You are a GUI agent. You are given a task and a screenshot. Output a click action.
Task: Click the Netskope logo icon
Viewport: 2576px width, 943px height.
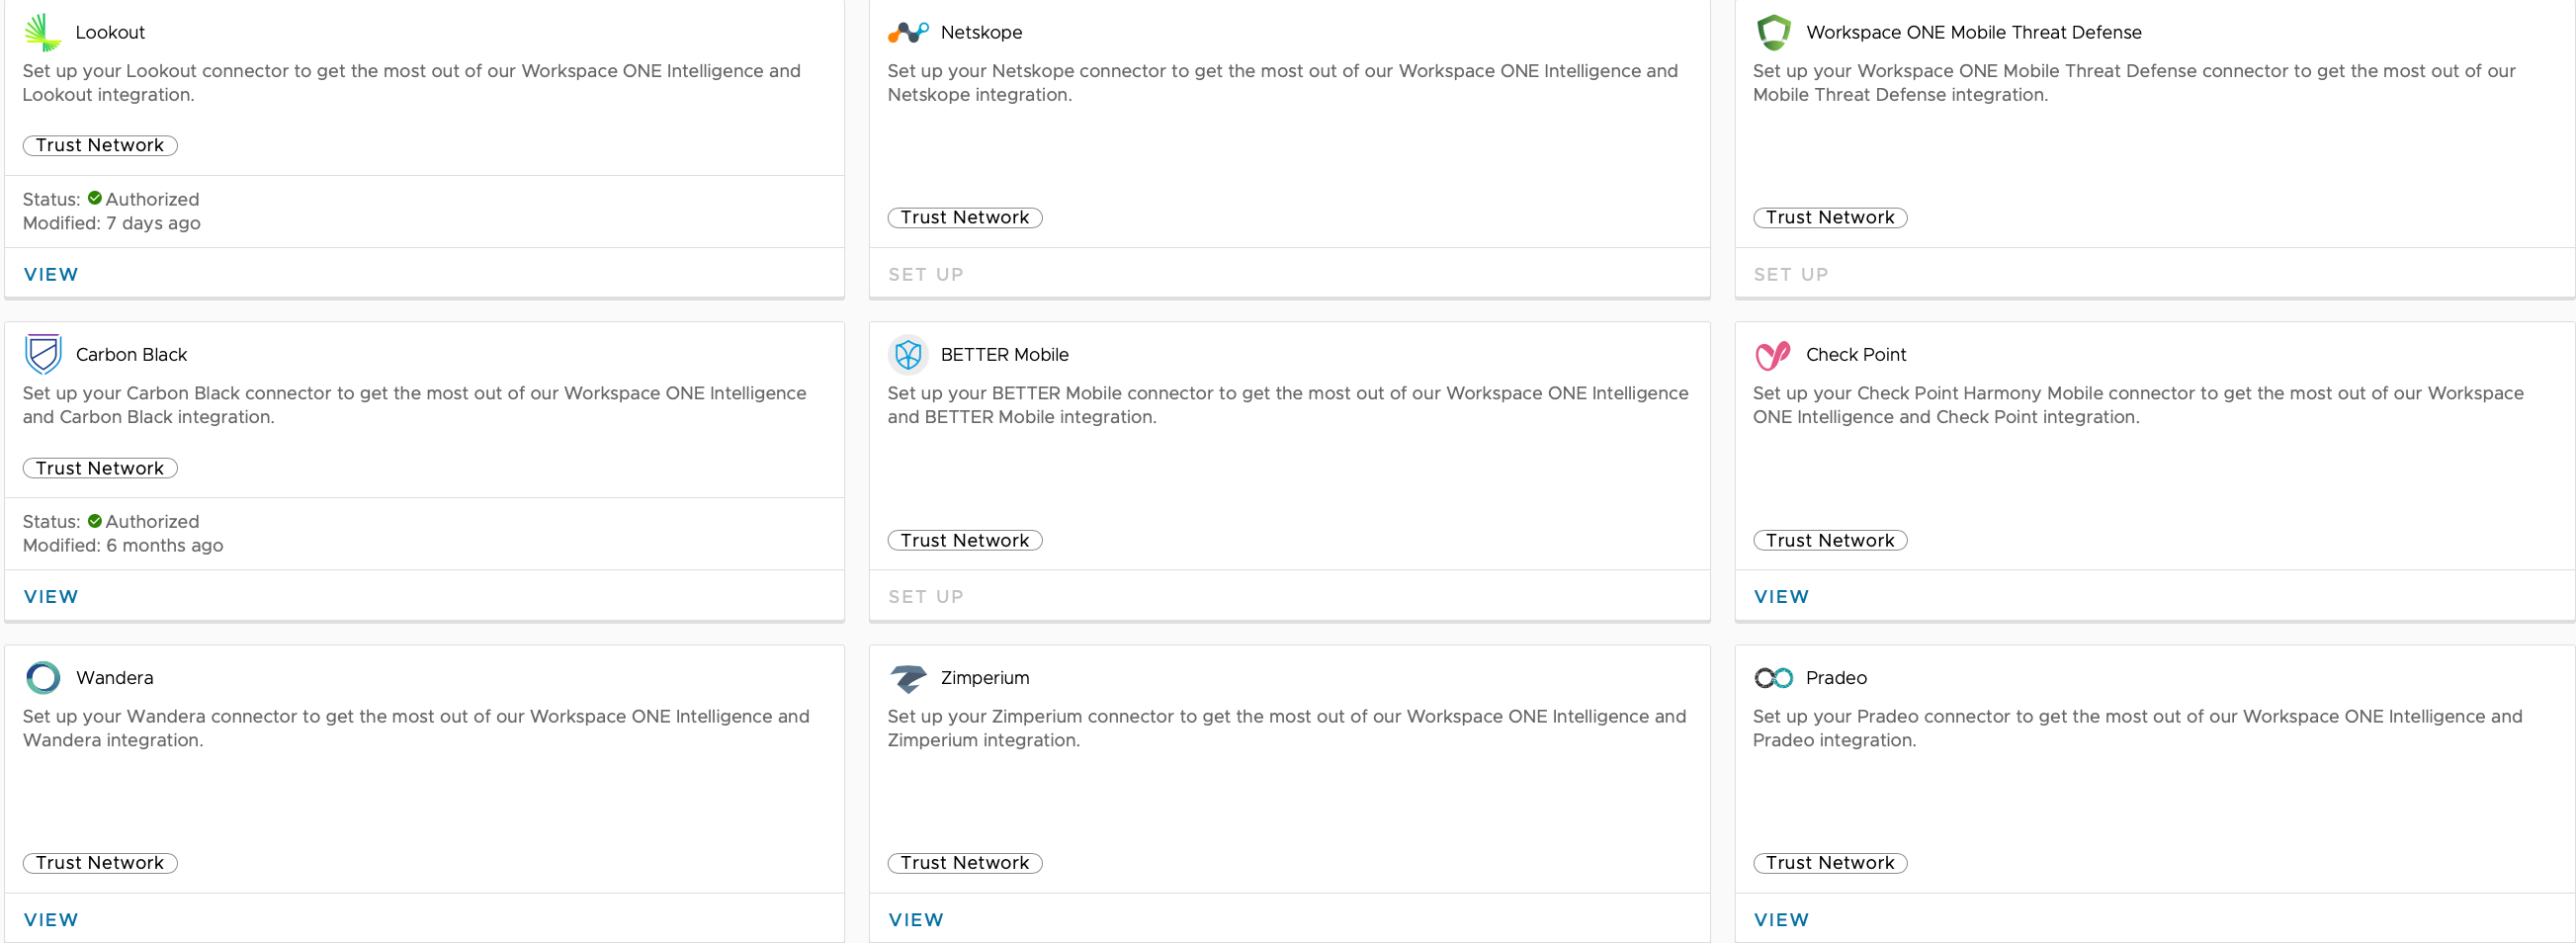908,32
